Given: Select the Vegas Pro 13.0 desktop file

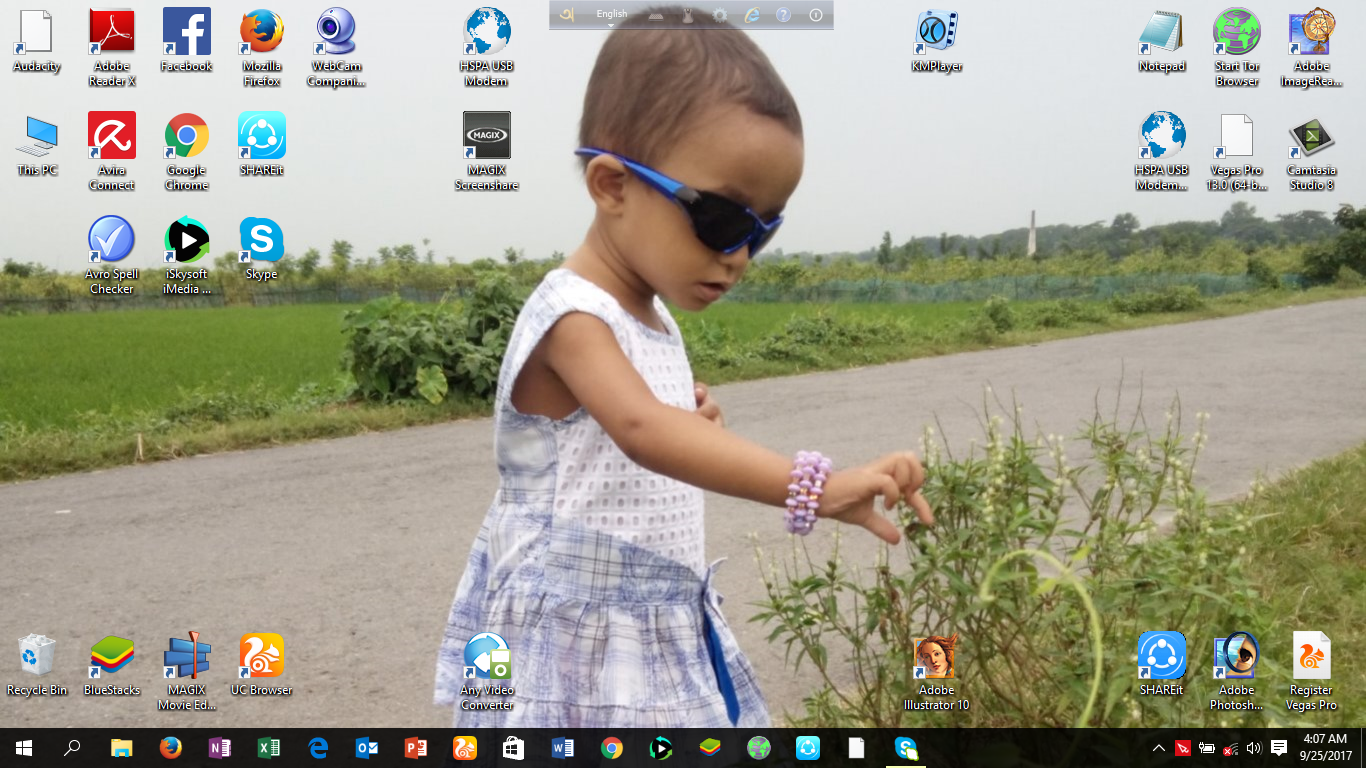Looking at the screenshot, I should click(1237, 152).
